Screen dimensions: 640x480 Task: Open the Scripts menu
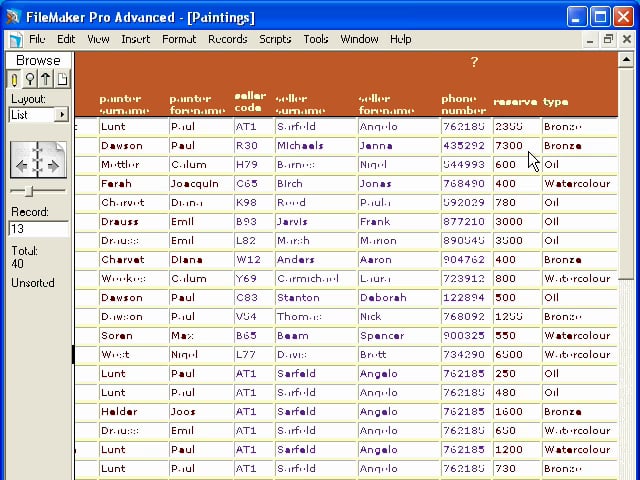pos(275,39)
